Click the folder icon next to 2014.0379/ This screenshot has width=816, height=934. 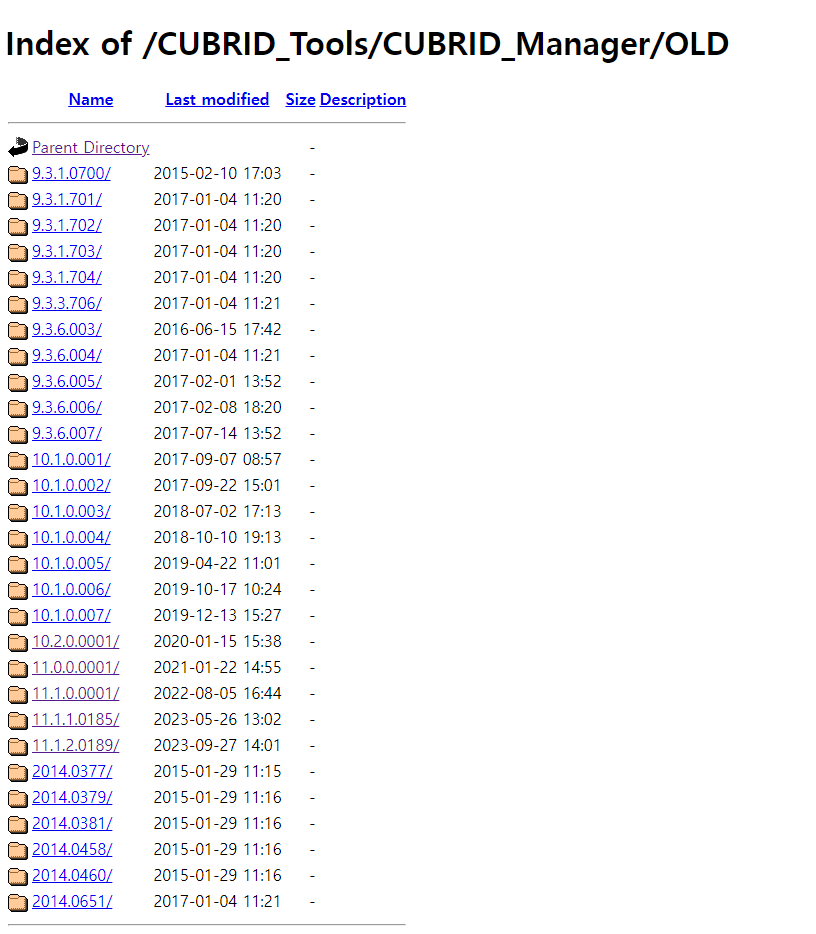click(x=18, y=799)
